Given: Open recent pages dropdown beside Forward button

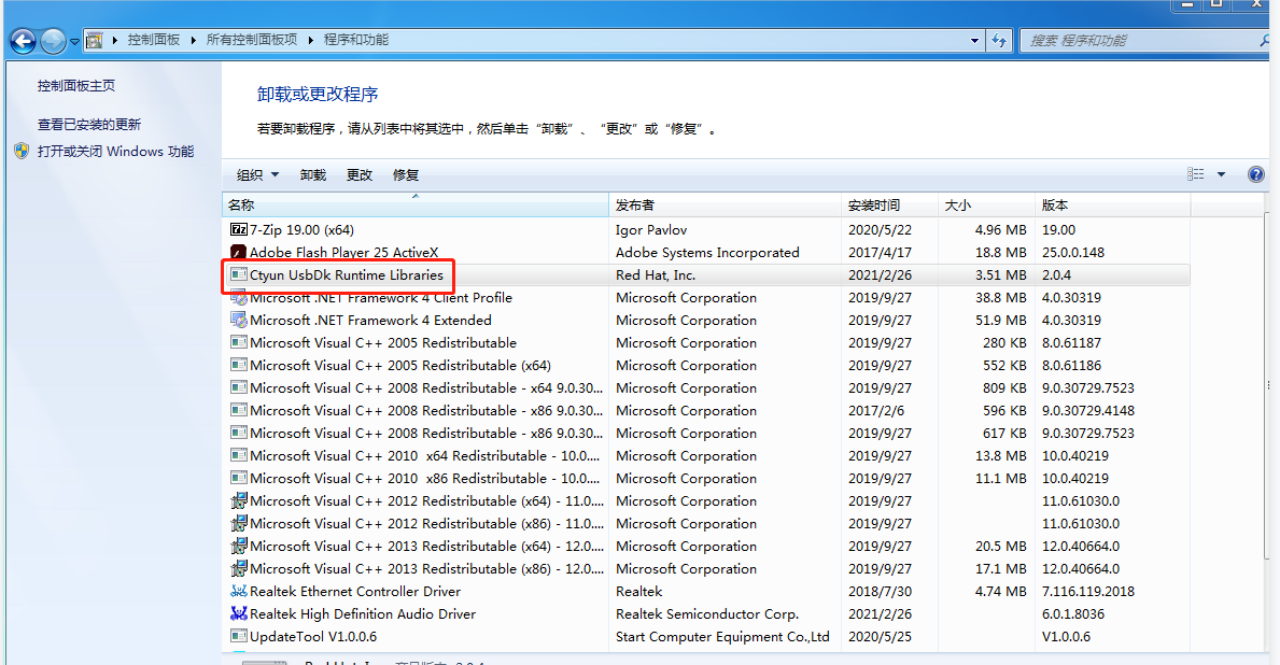Looking at the screenshot, I should pos(75,42).
